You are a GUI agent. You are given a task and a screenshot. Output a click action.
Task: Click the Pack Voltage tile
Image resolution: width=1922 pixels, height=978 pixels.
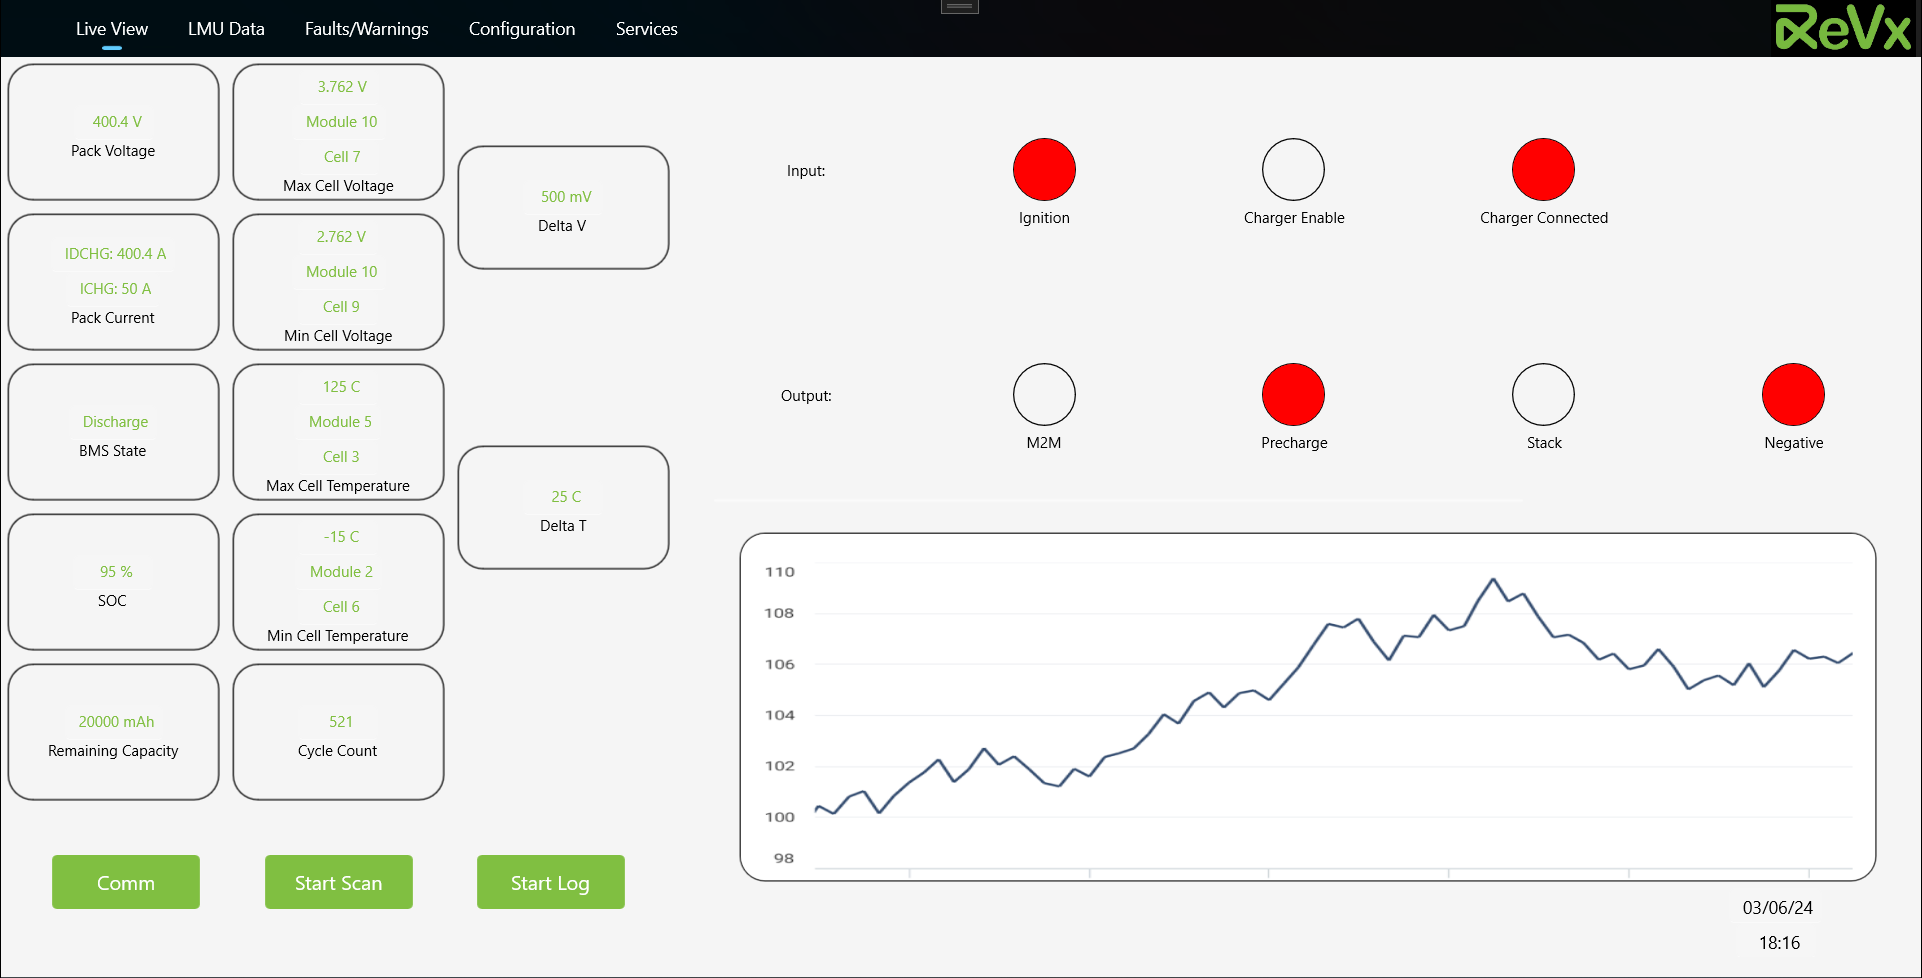point(113,133)
